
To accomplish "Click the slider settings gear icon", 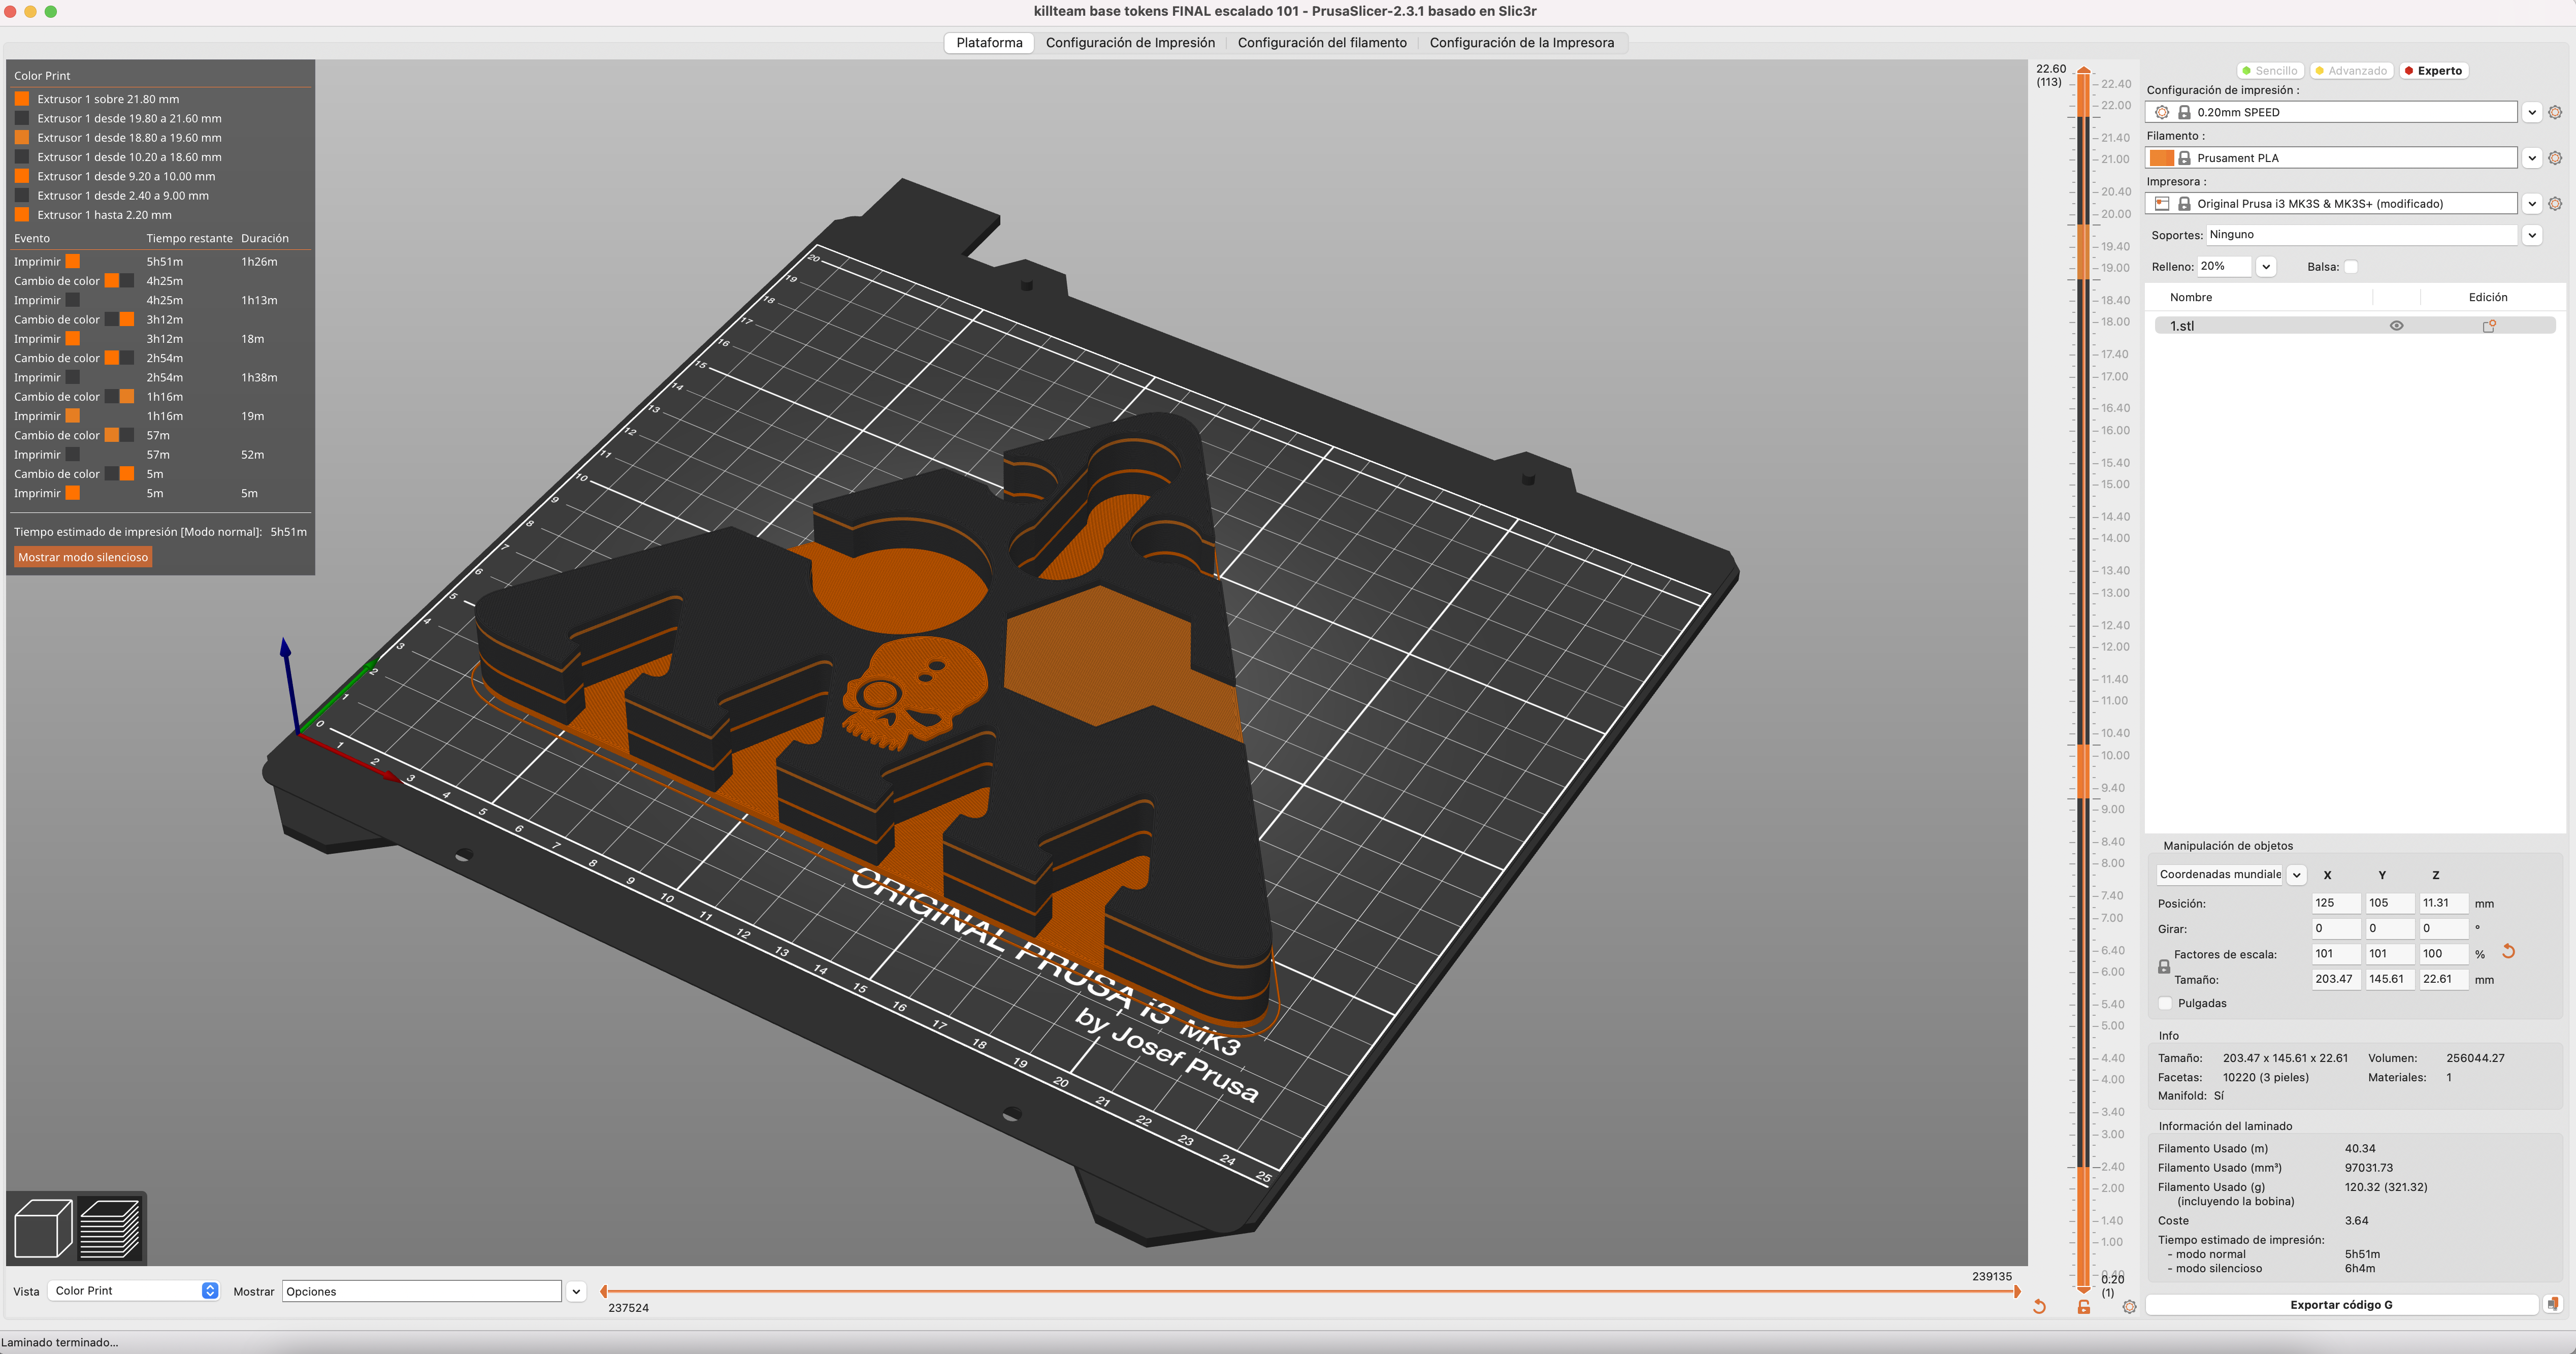I will pos(2129,1307).
